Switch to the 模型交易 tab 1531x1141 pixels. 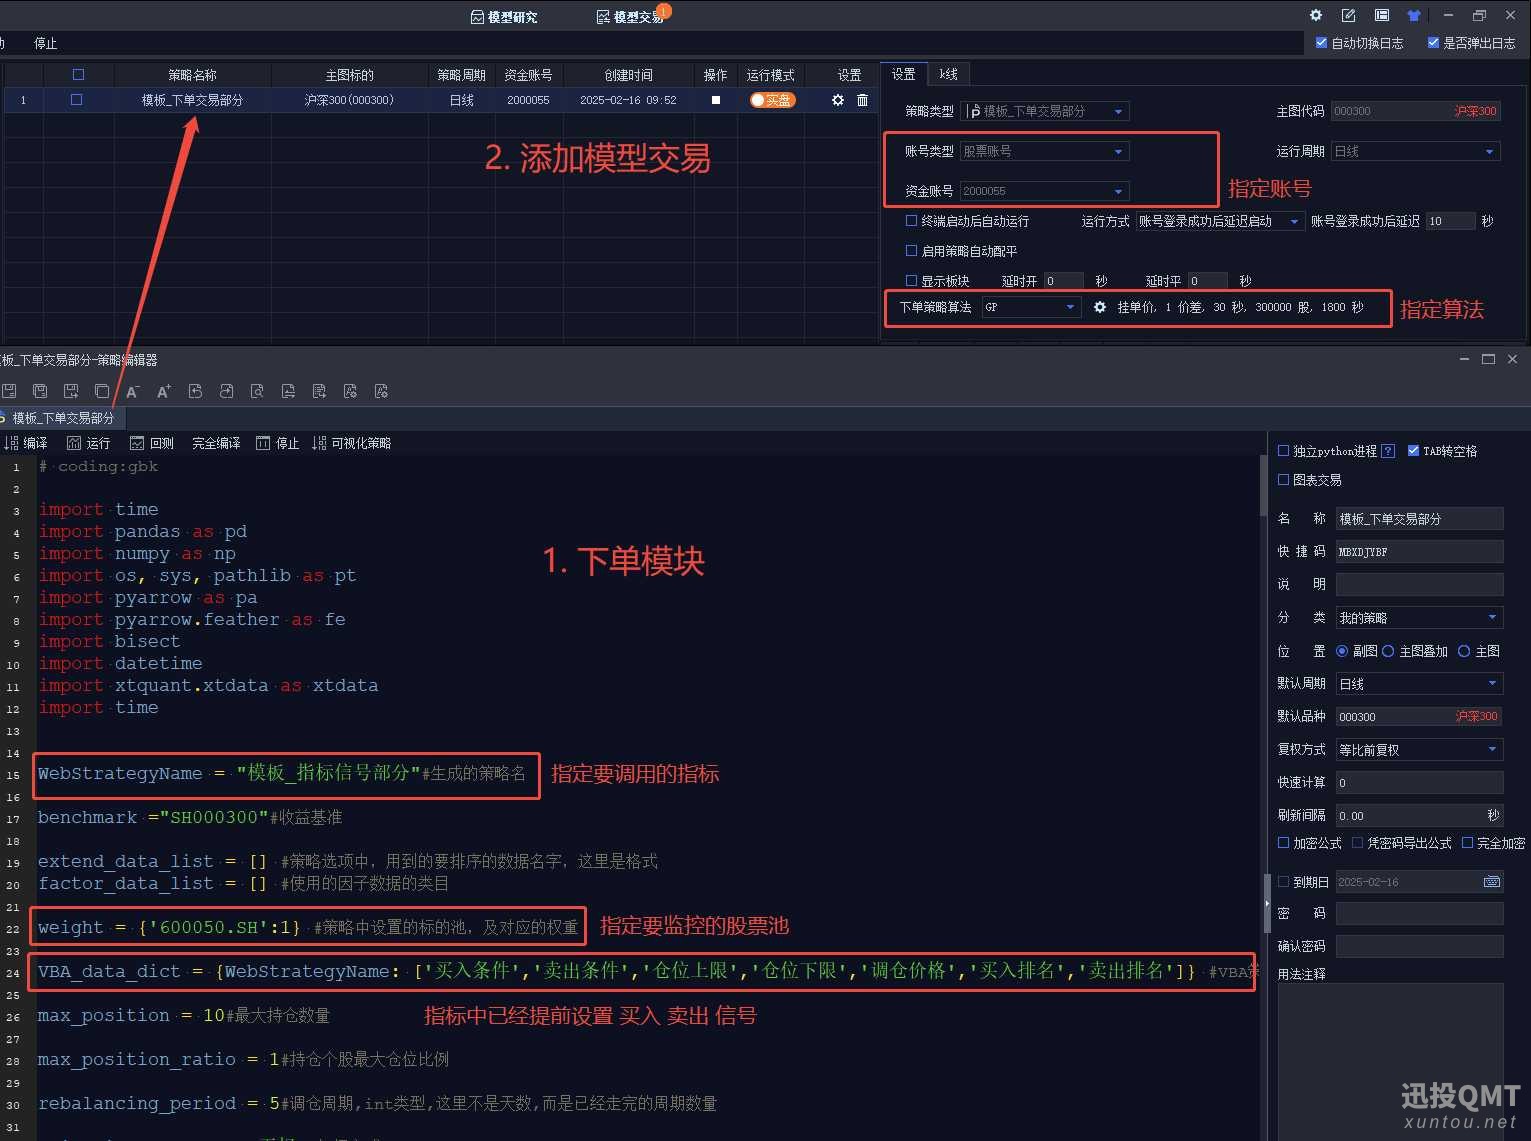pos(630,17)
